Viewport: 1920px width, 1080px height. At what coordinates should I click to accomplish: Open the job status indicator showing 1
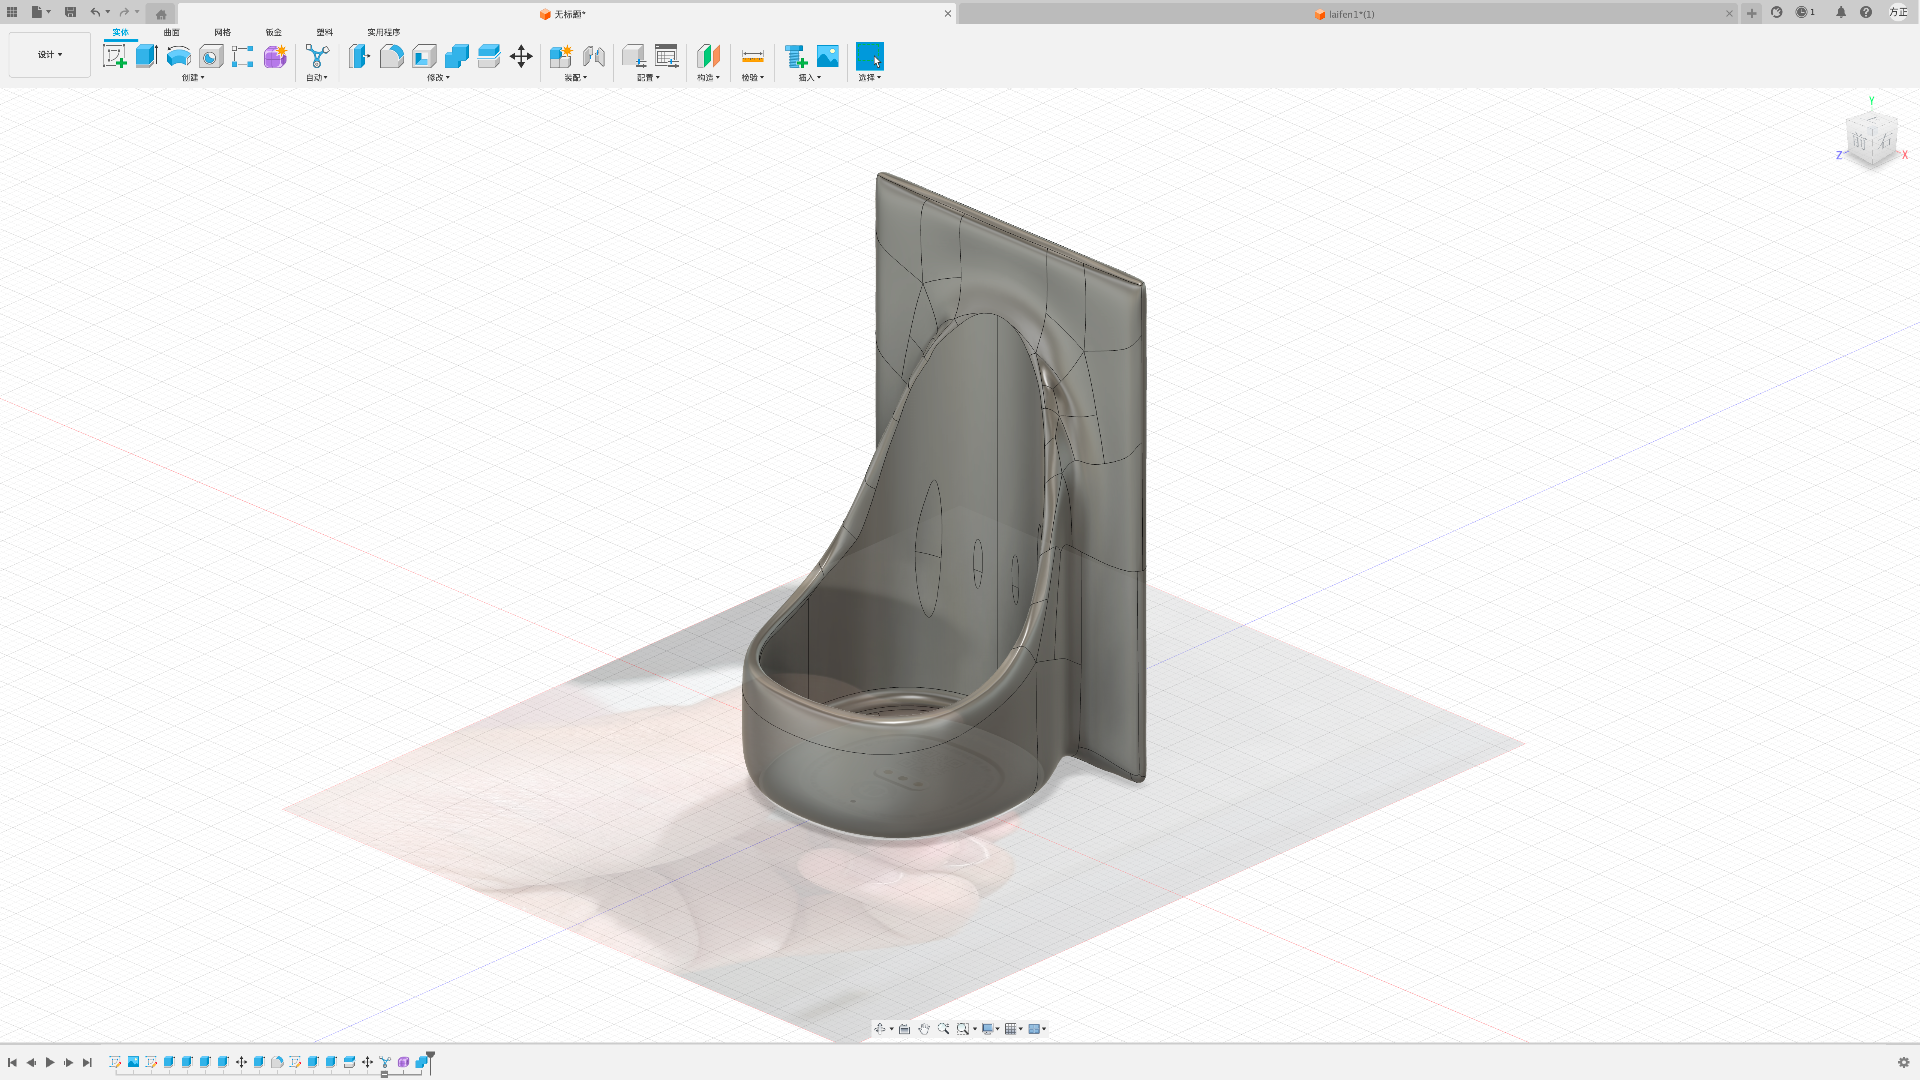pyautogui.click(x=1805, y=13)
